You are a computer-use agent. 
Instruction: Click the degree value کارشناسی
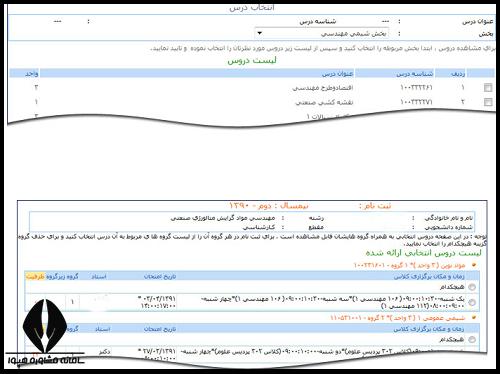coord(259,227)
